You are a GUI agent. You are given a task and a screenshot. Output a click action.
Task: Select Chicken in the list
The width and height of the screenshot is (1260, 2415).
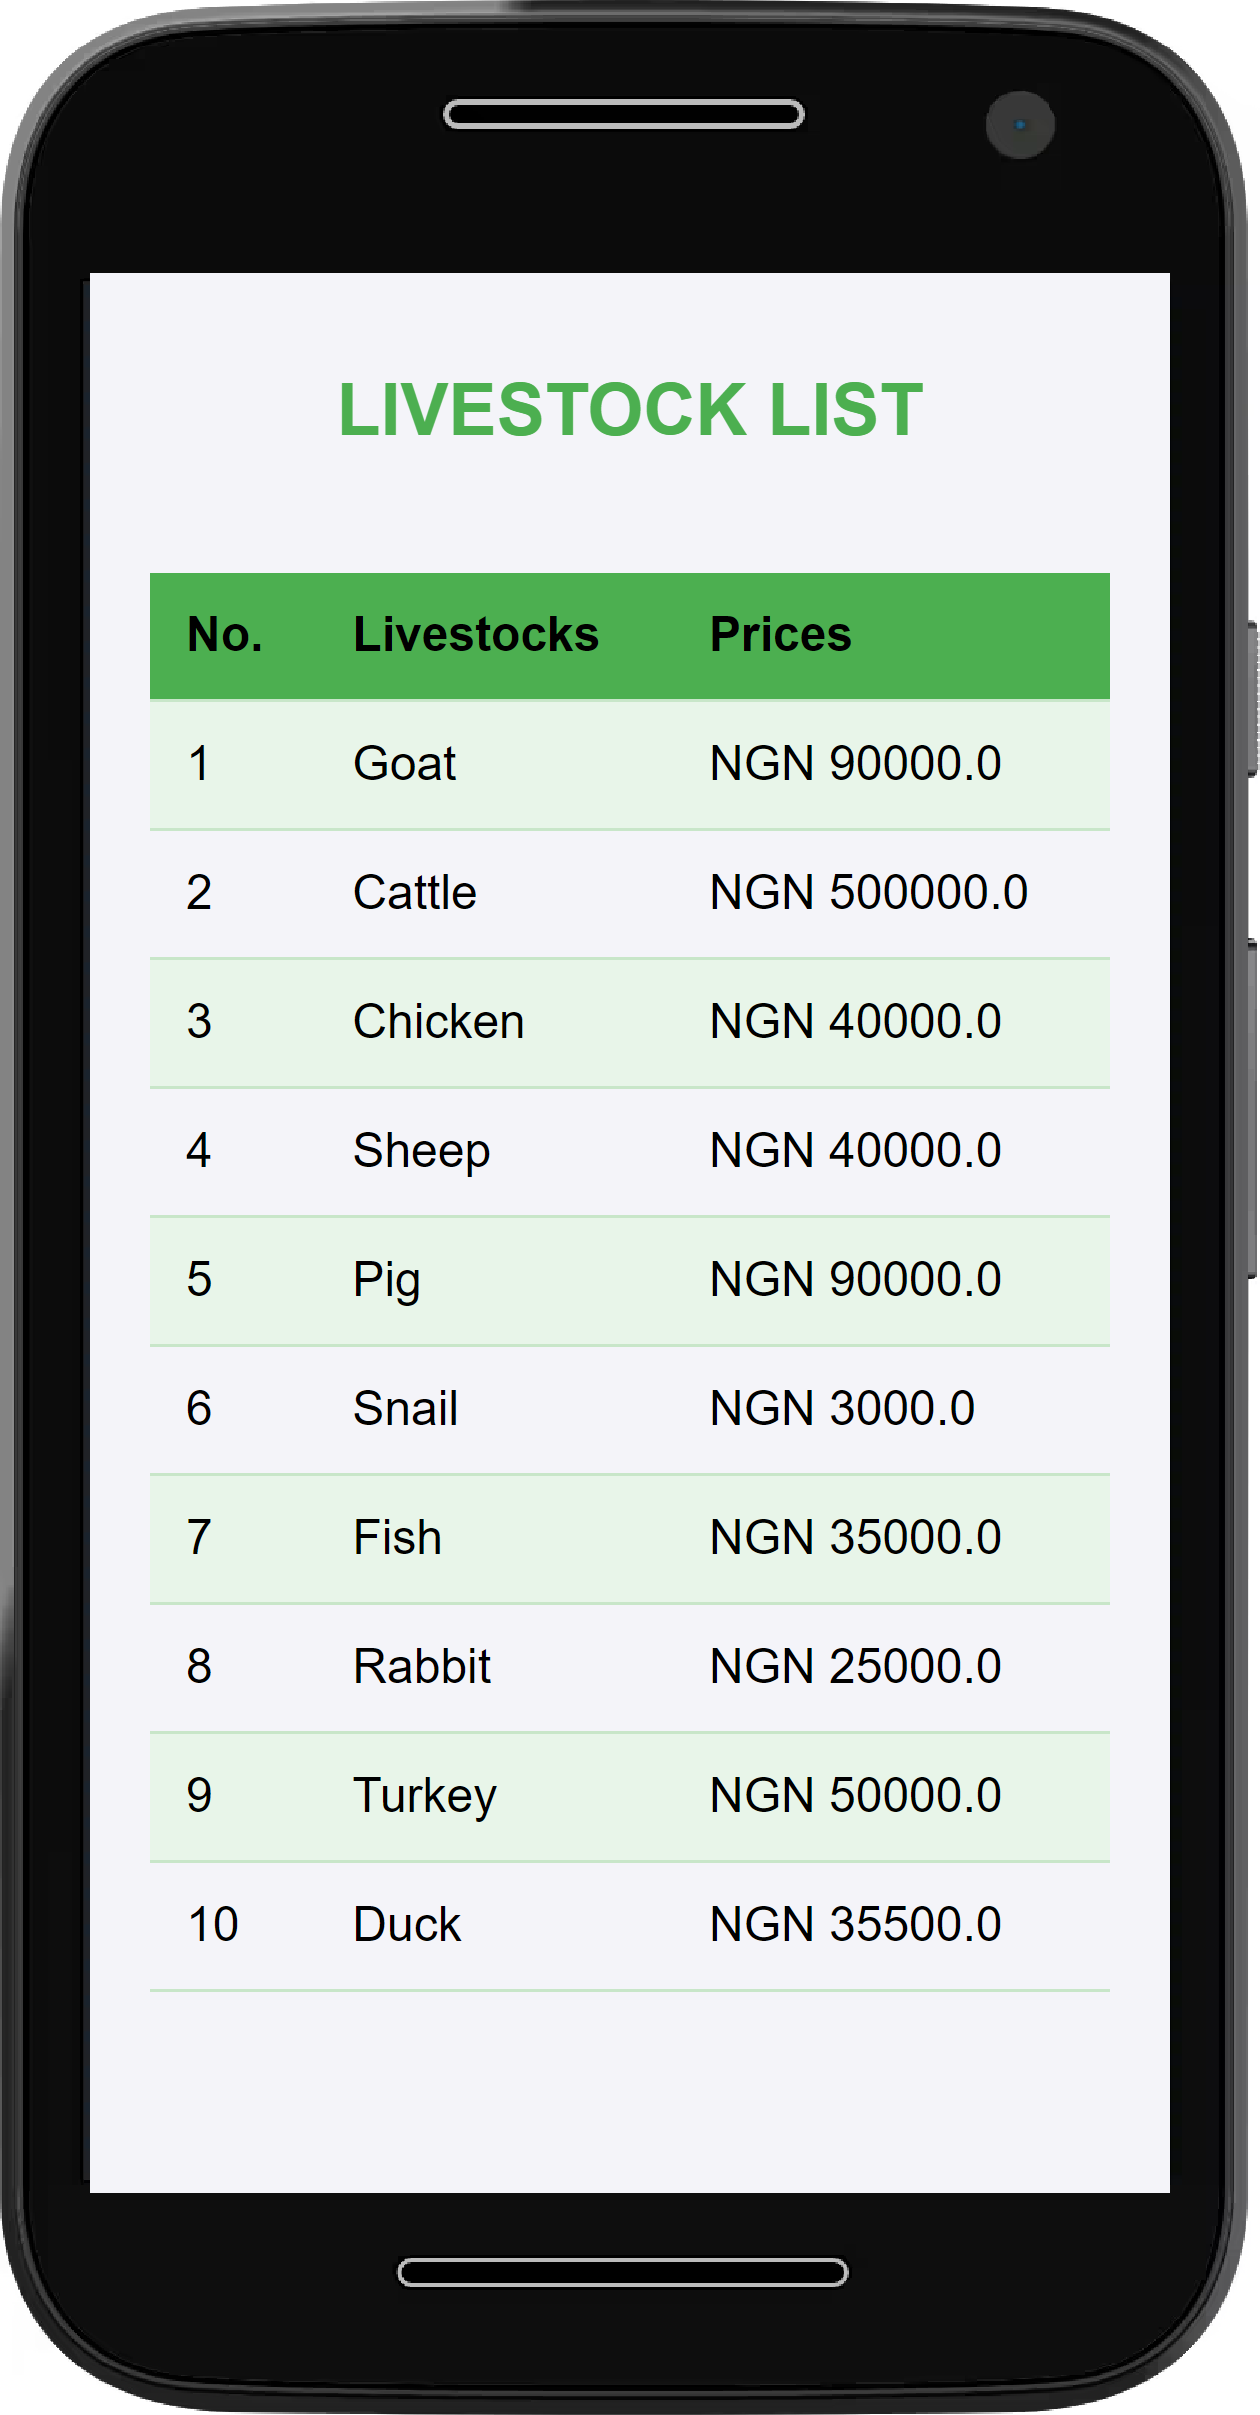tap(438, 1022)
